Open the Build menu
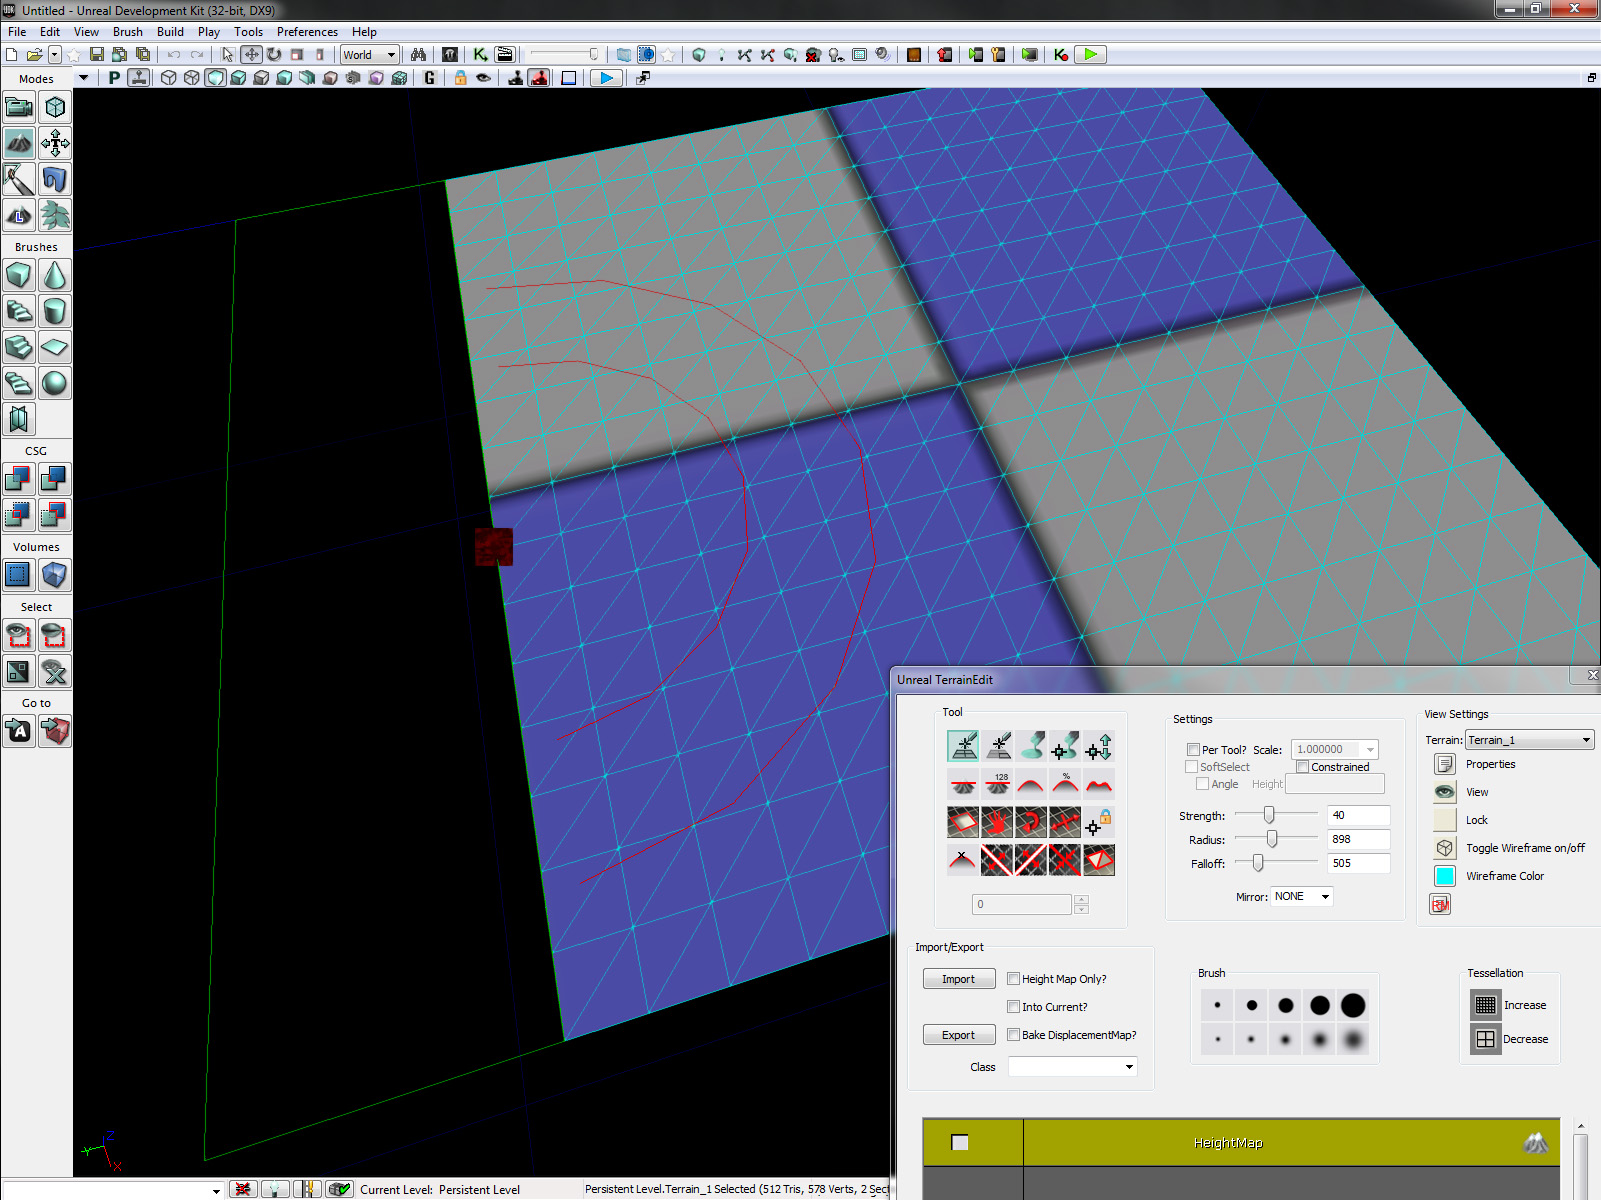Viewport: 1601px width, 1200px height. tap(170, 32)
